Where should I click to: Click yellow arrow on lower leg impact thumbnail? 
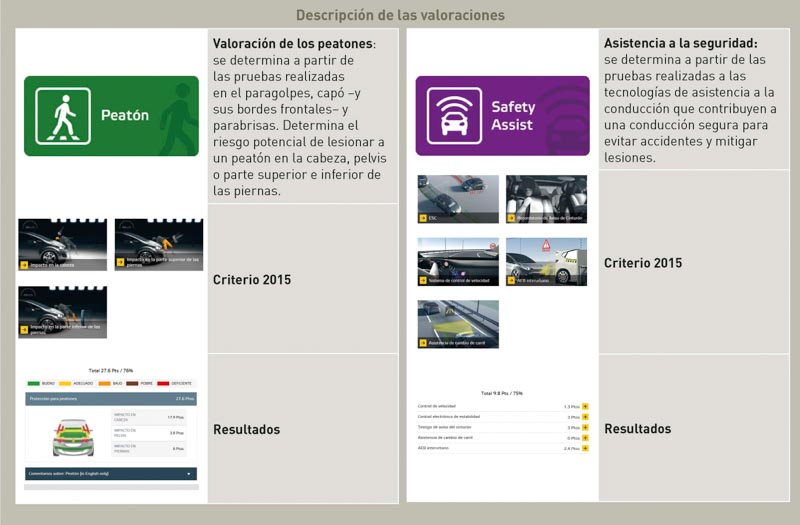pyautogui.click(x=24, y=330)
